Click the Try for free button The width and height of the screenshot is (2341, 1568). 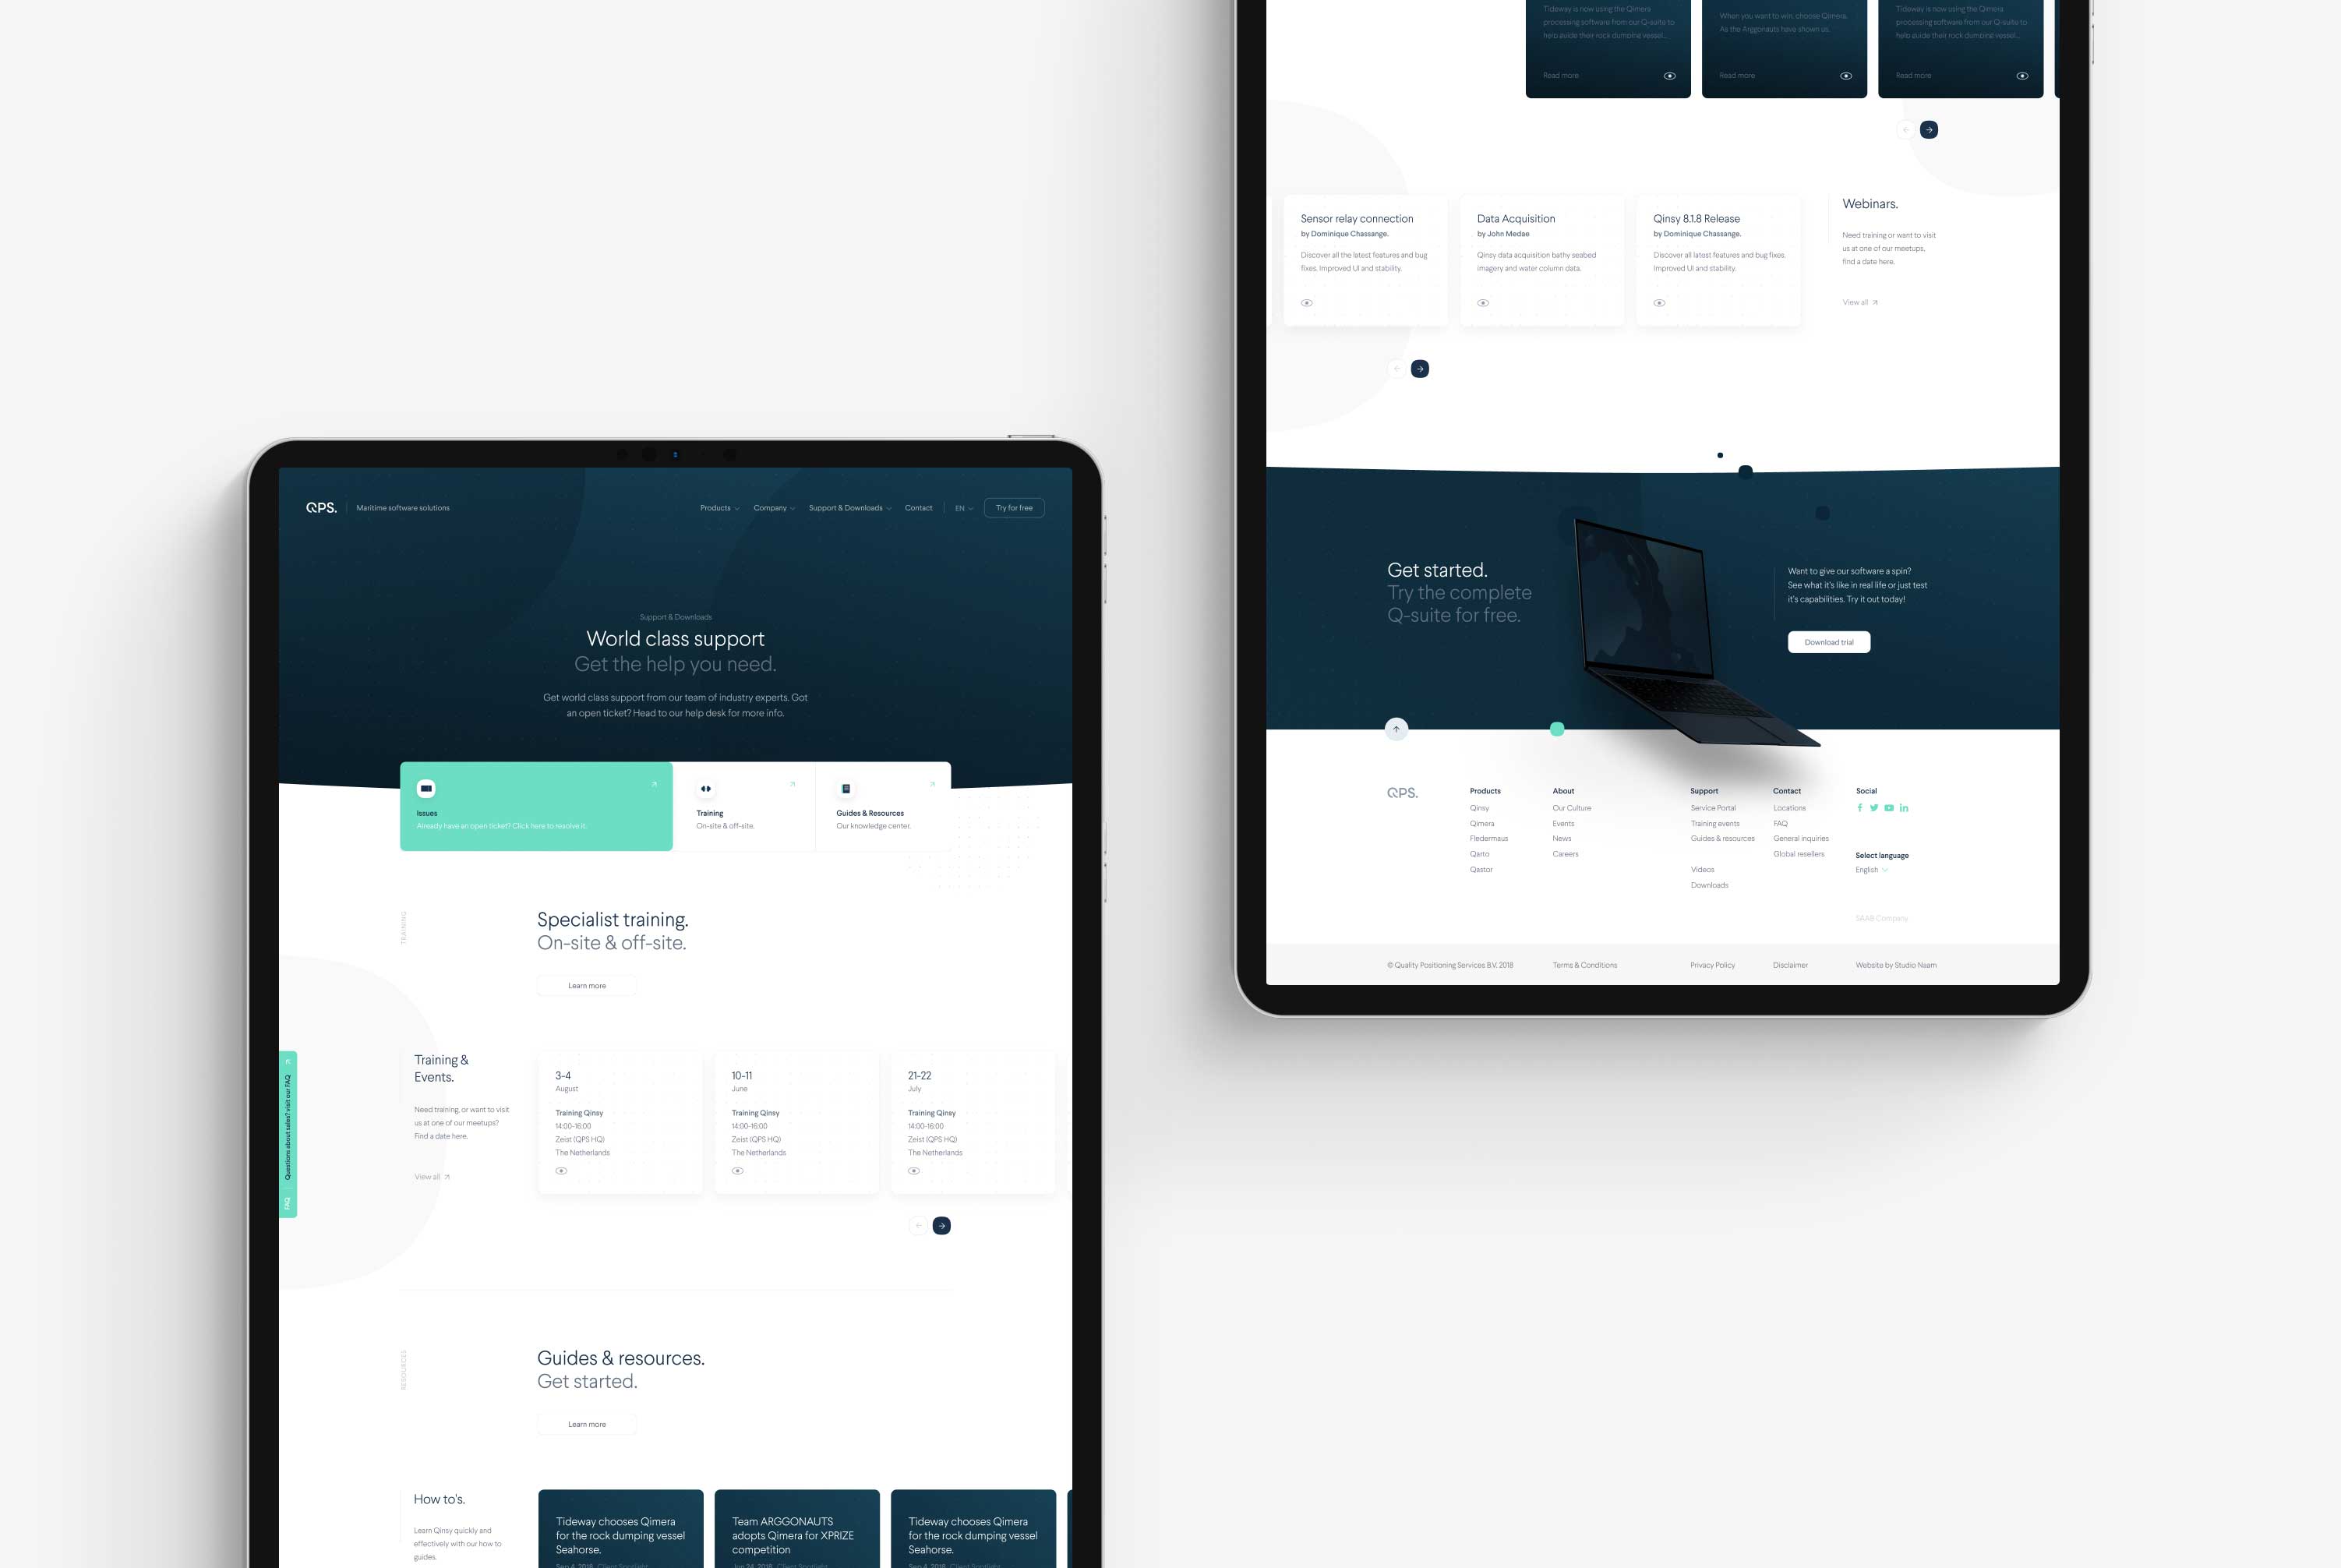(1015, 507)
